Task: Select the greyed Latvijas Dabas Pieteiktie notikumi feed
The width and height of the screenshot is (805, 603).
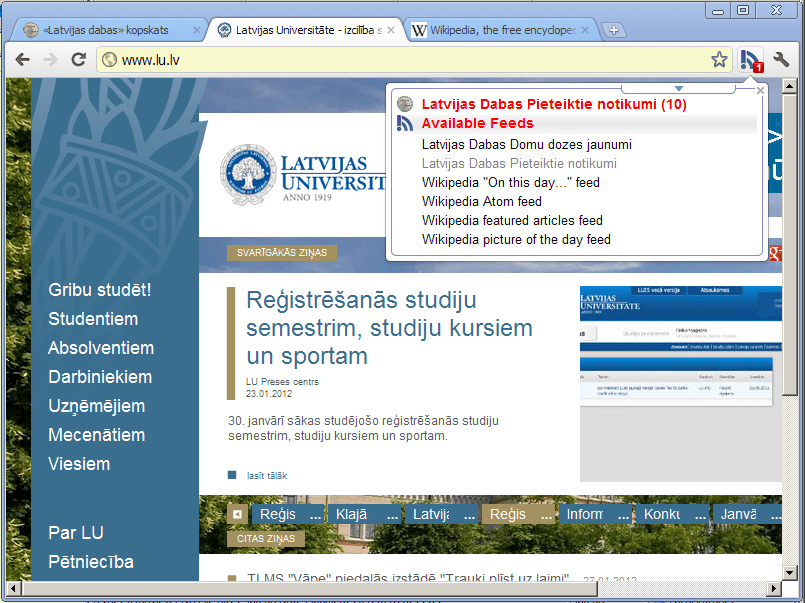Action: coord(519,163)
